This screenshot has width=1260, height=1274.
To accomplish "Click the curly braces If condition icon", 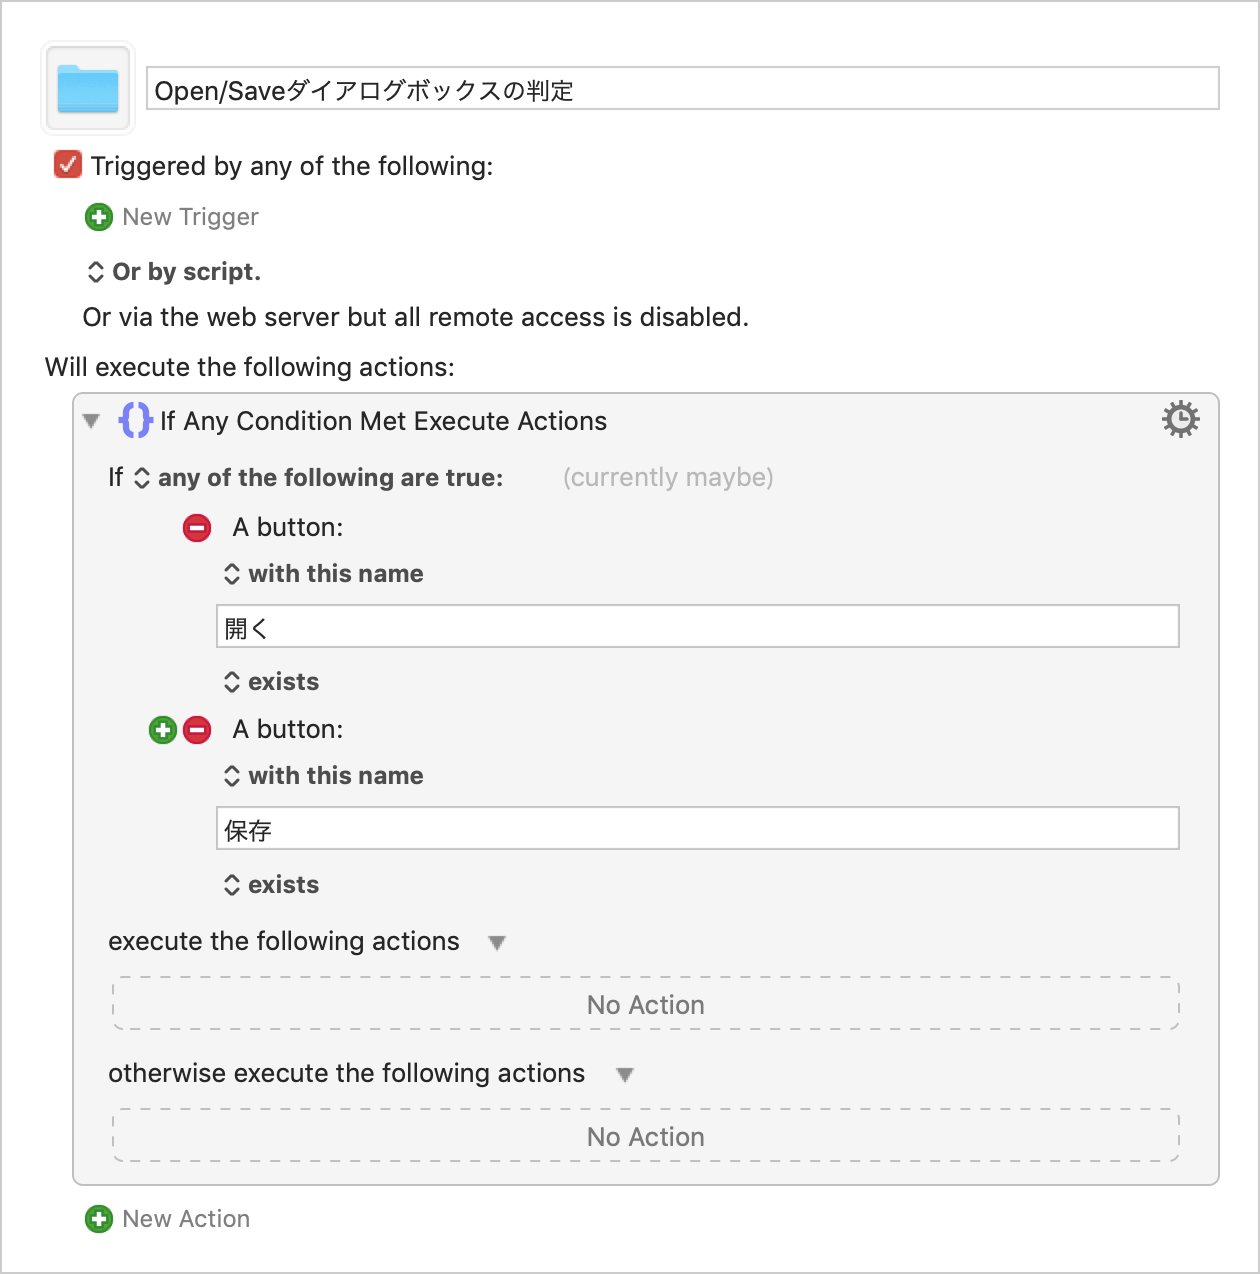I will [136, 420].
